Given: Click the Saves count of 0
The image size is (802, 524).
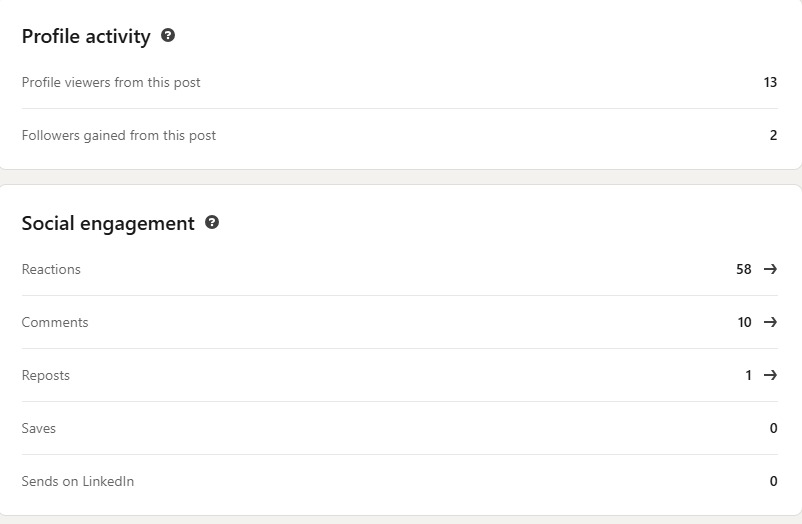Looking at the screenshot, I should pyautogui.click(x=773, y=428).
